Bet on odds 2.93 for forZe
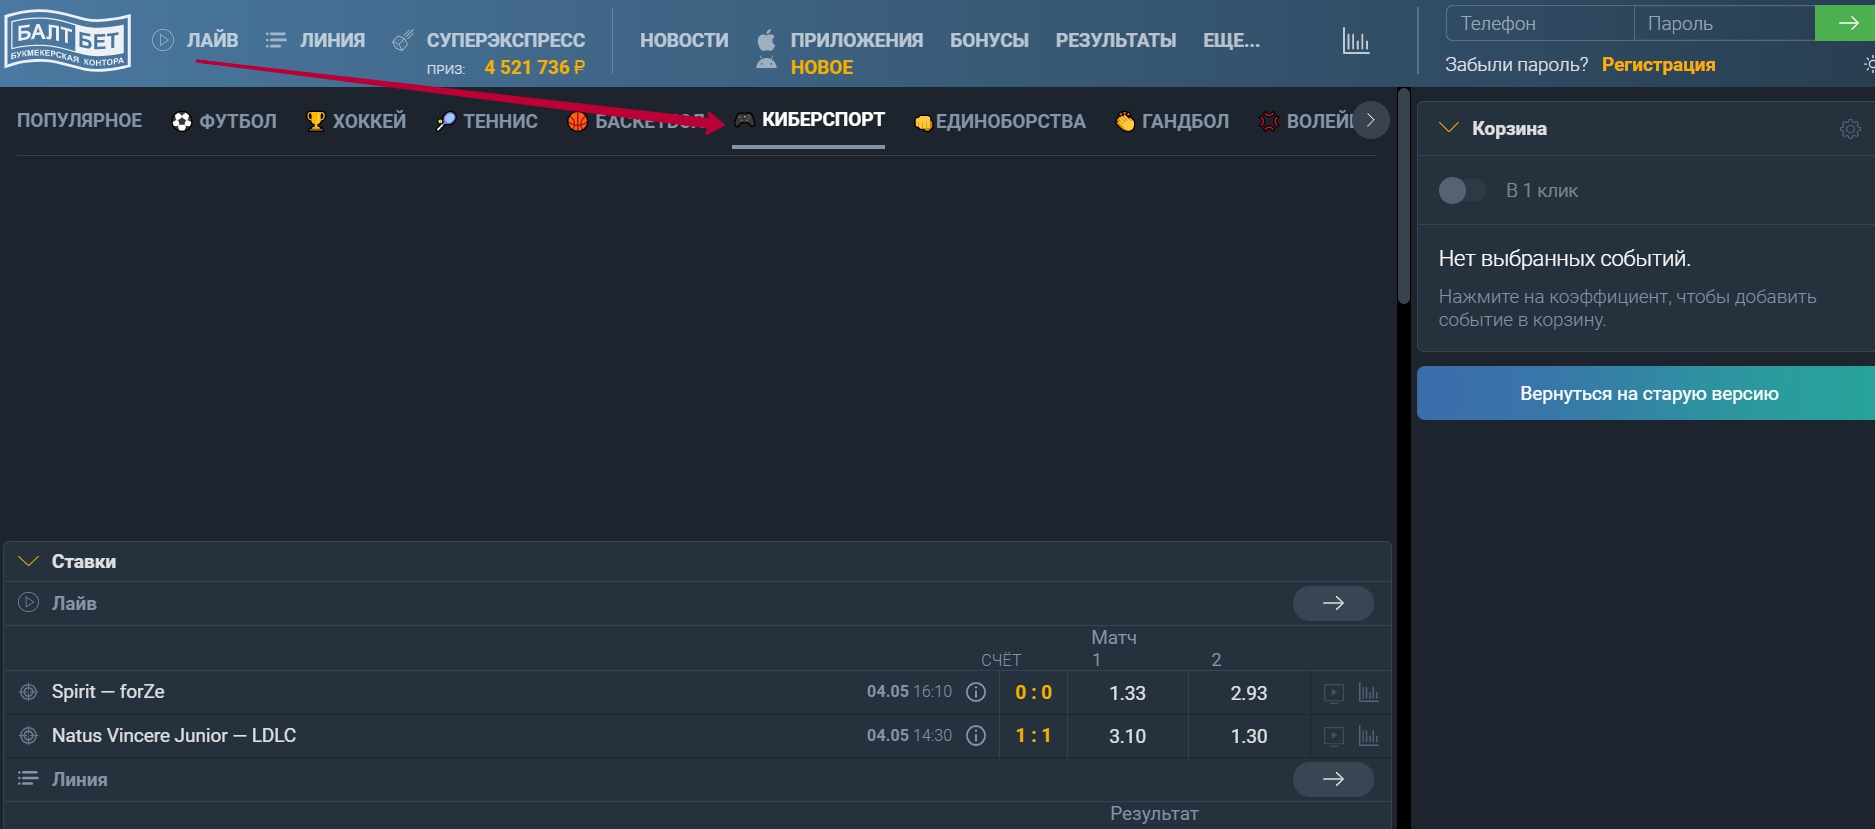 pos(1249,693)
